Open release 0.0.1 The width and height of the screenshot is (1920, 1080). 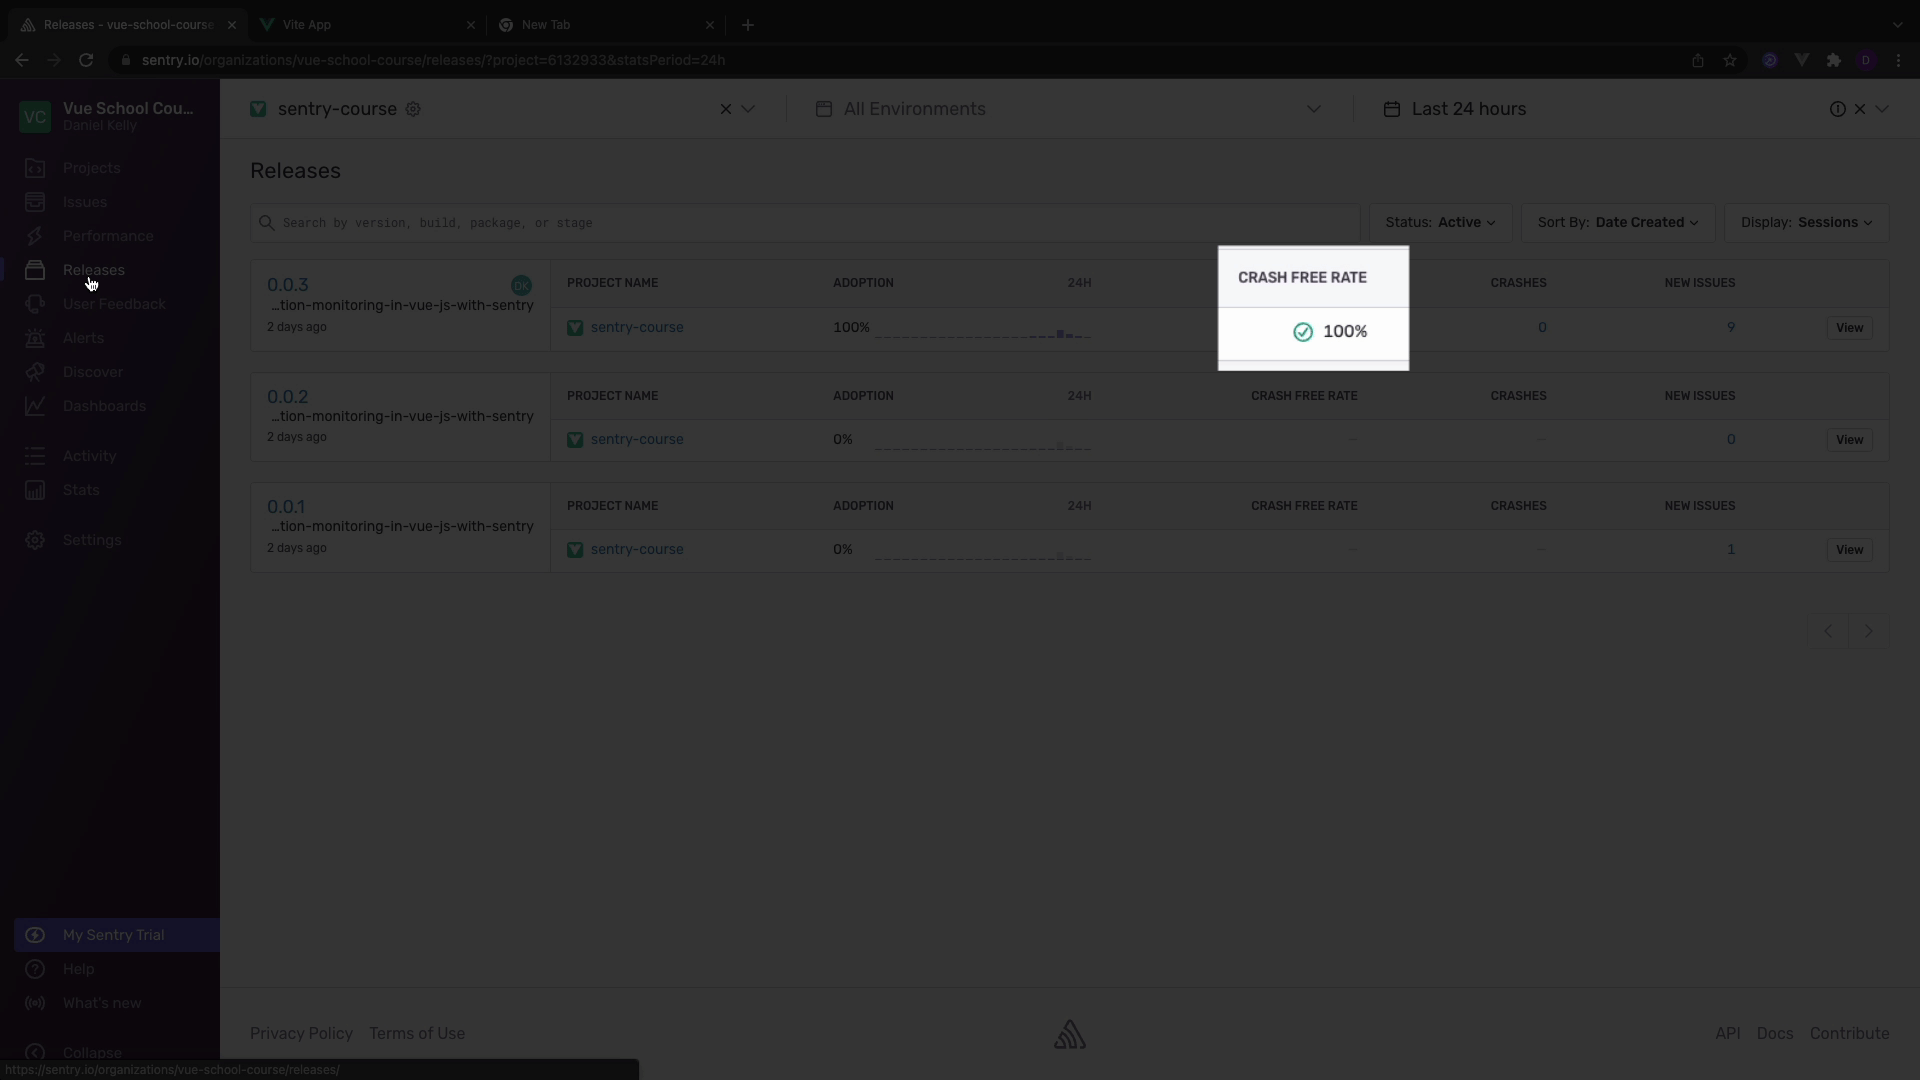point(286,507)
